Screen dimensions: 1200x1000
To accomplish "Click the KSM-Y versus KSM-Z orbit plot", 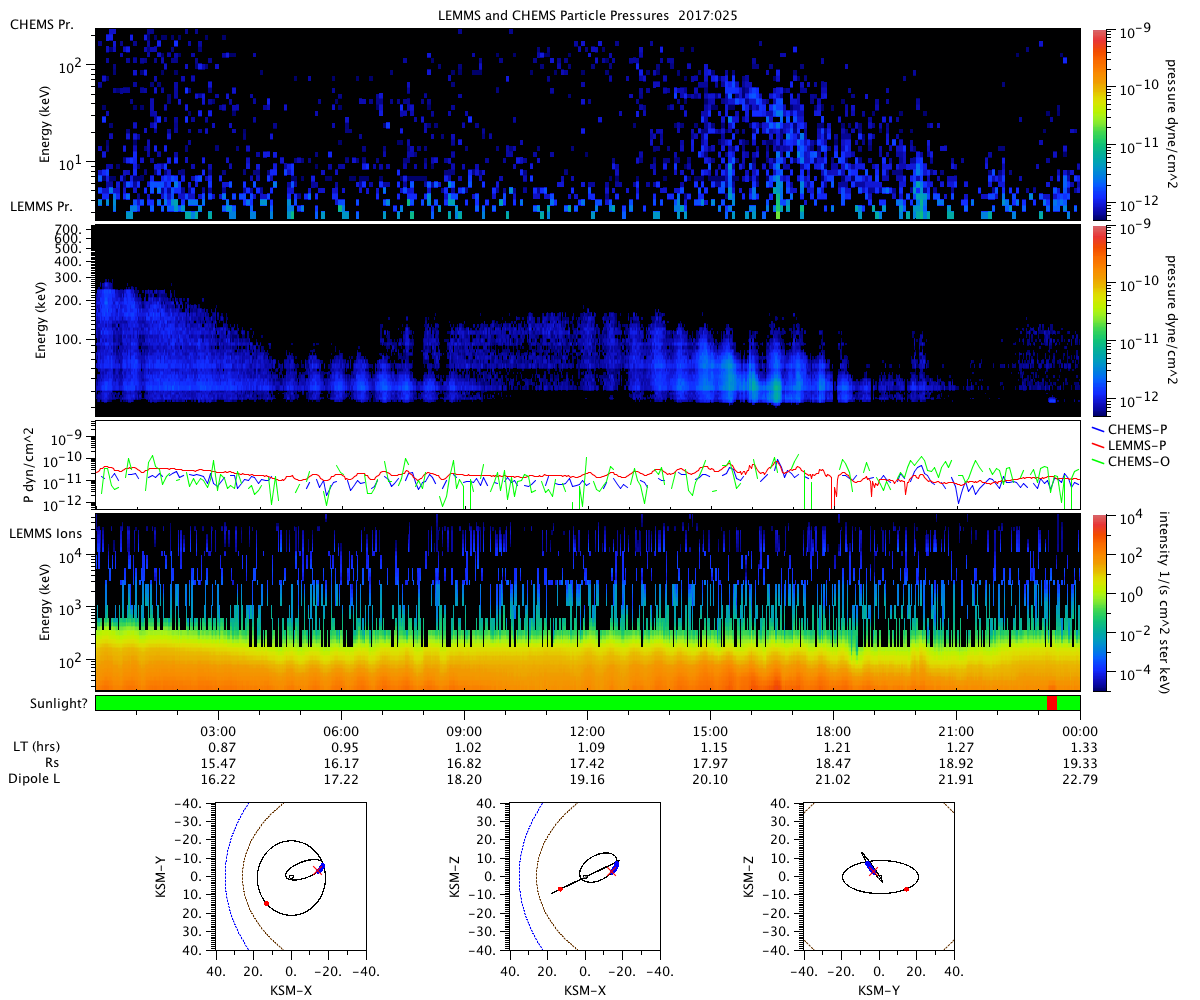I will point(879,876).
